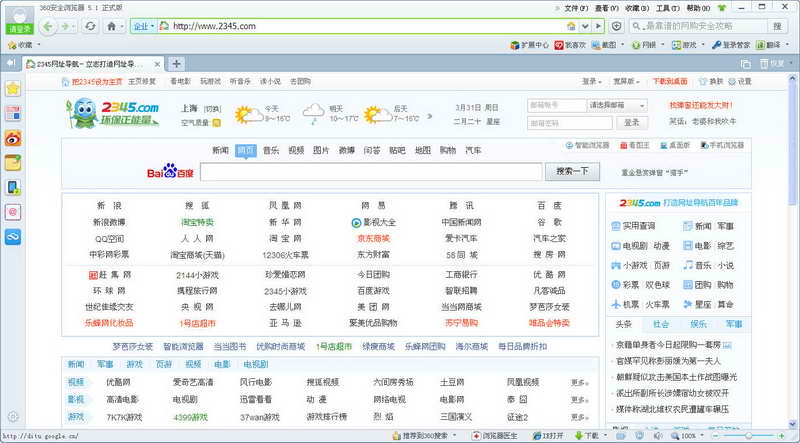Open the 京东商城 link
Viewport: 800px width, 443px height.
pyautogui.click(x=373, y=238)
